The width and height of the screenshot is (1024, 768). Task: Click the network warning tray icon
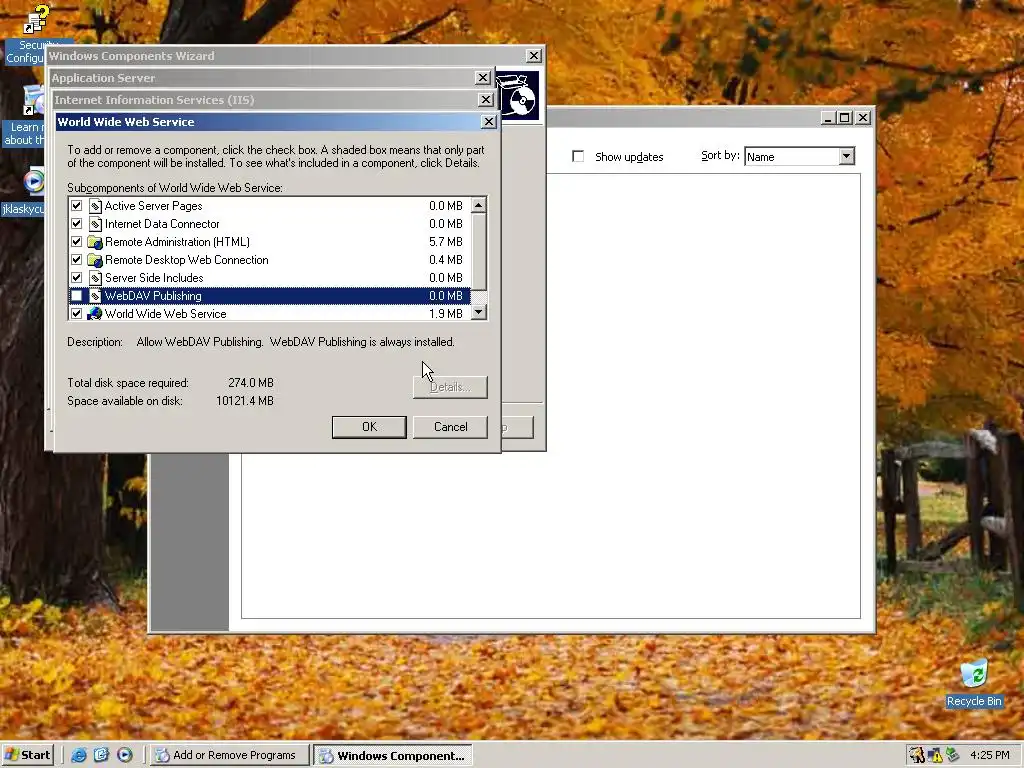click(x=935, y=756)
